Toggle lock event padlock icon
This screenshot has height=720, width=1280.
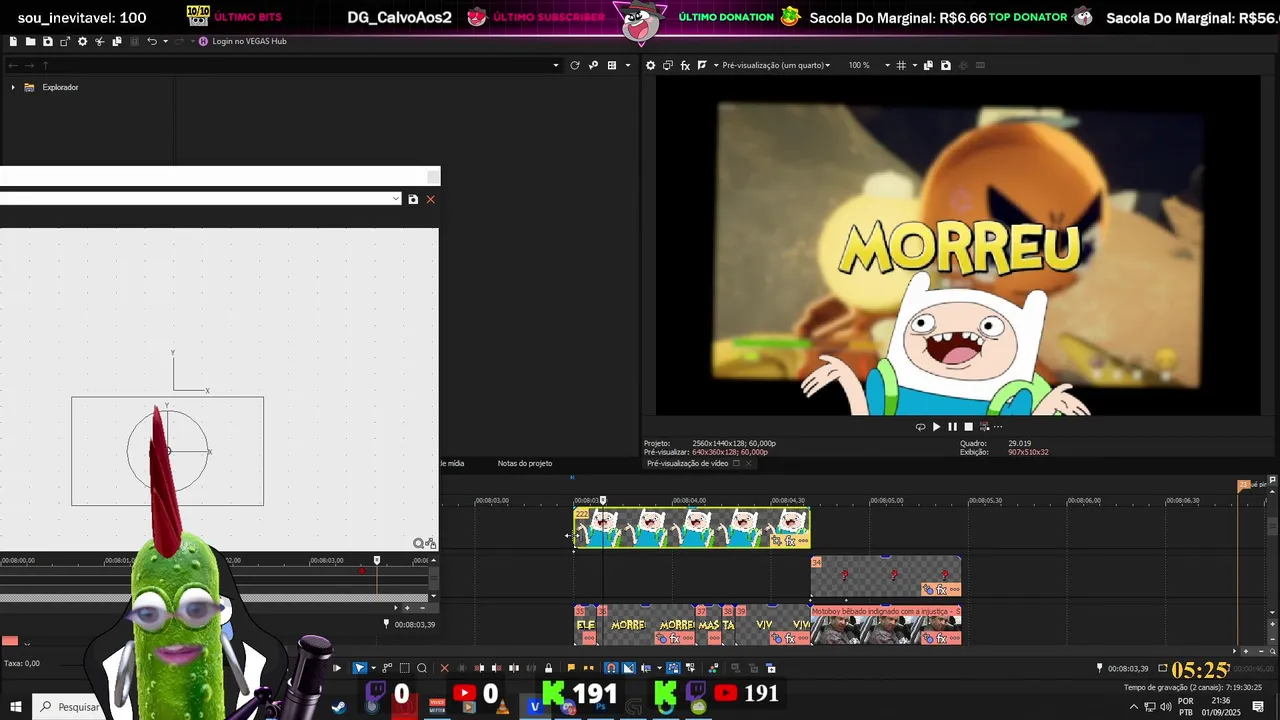pos(548,668)
